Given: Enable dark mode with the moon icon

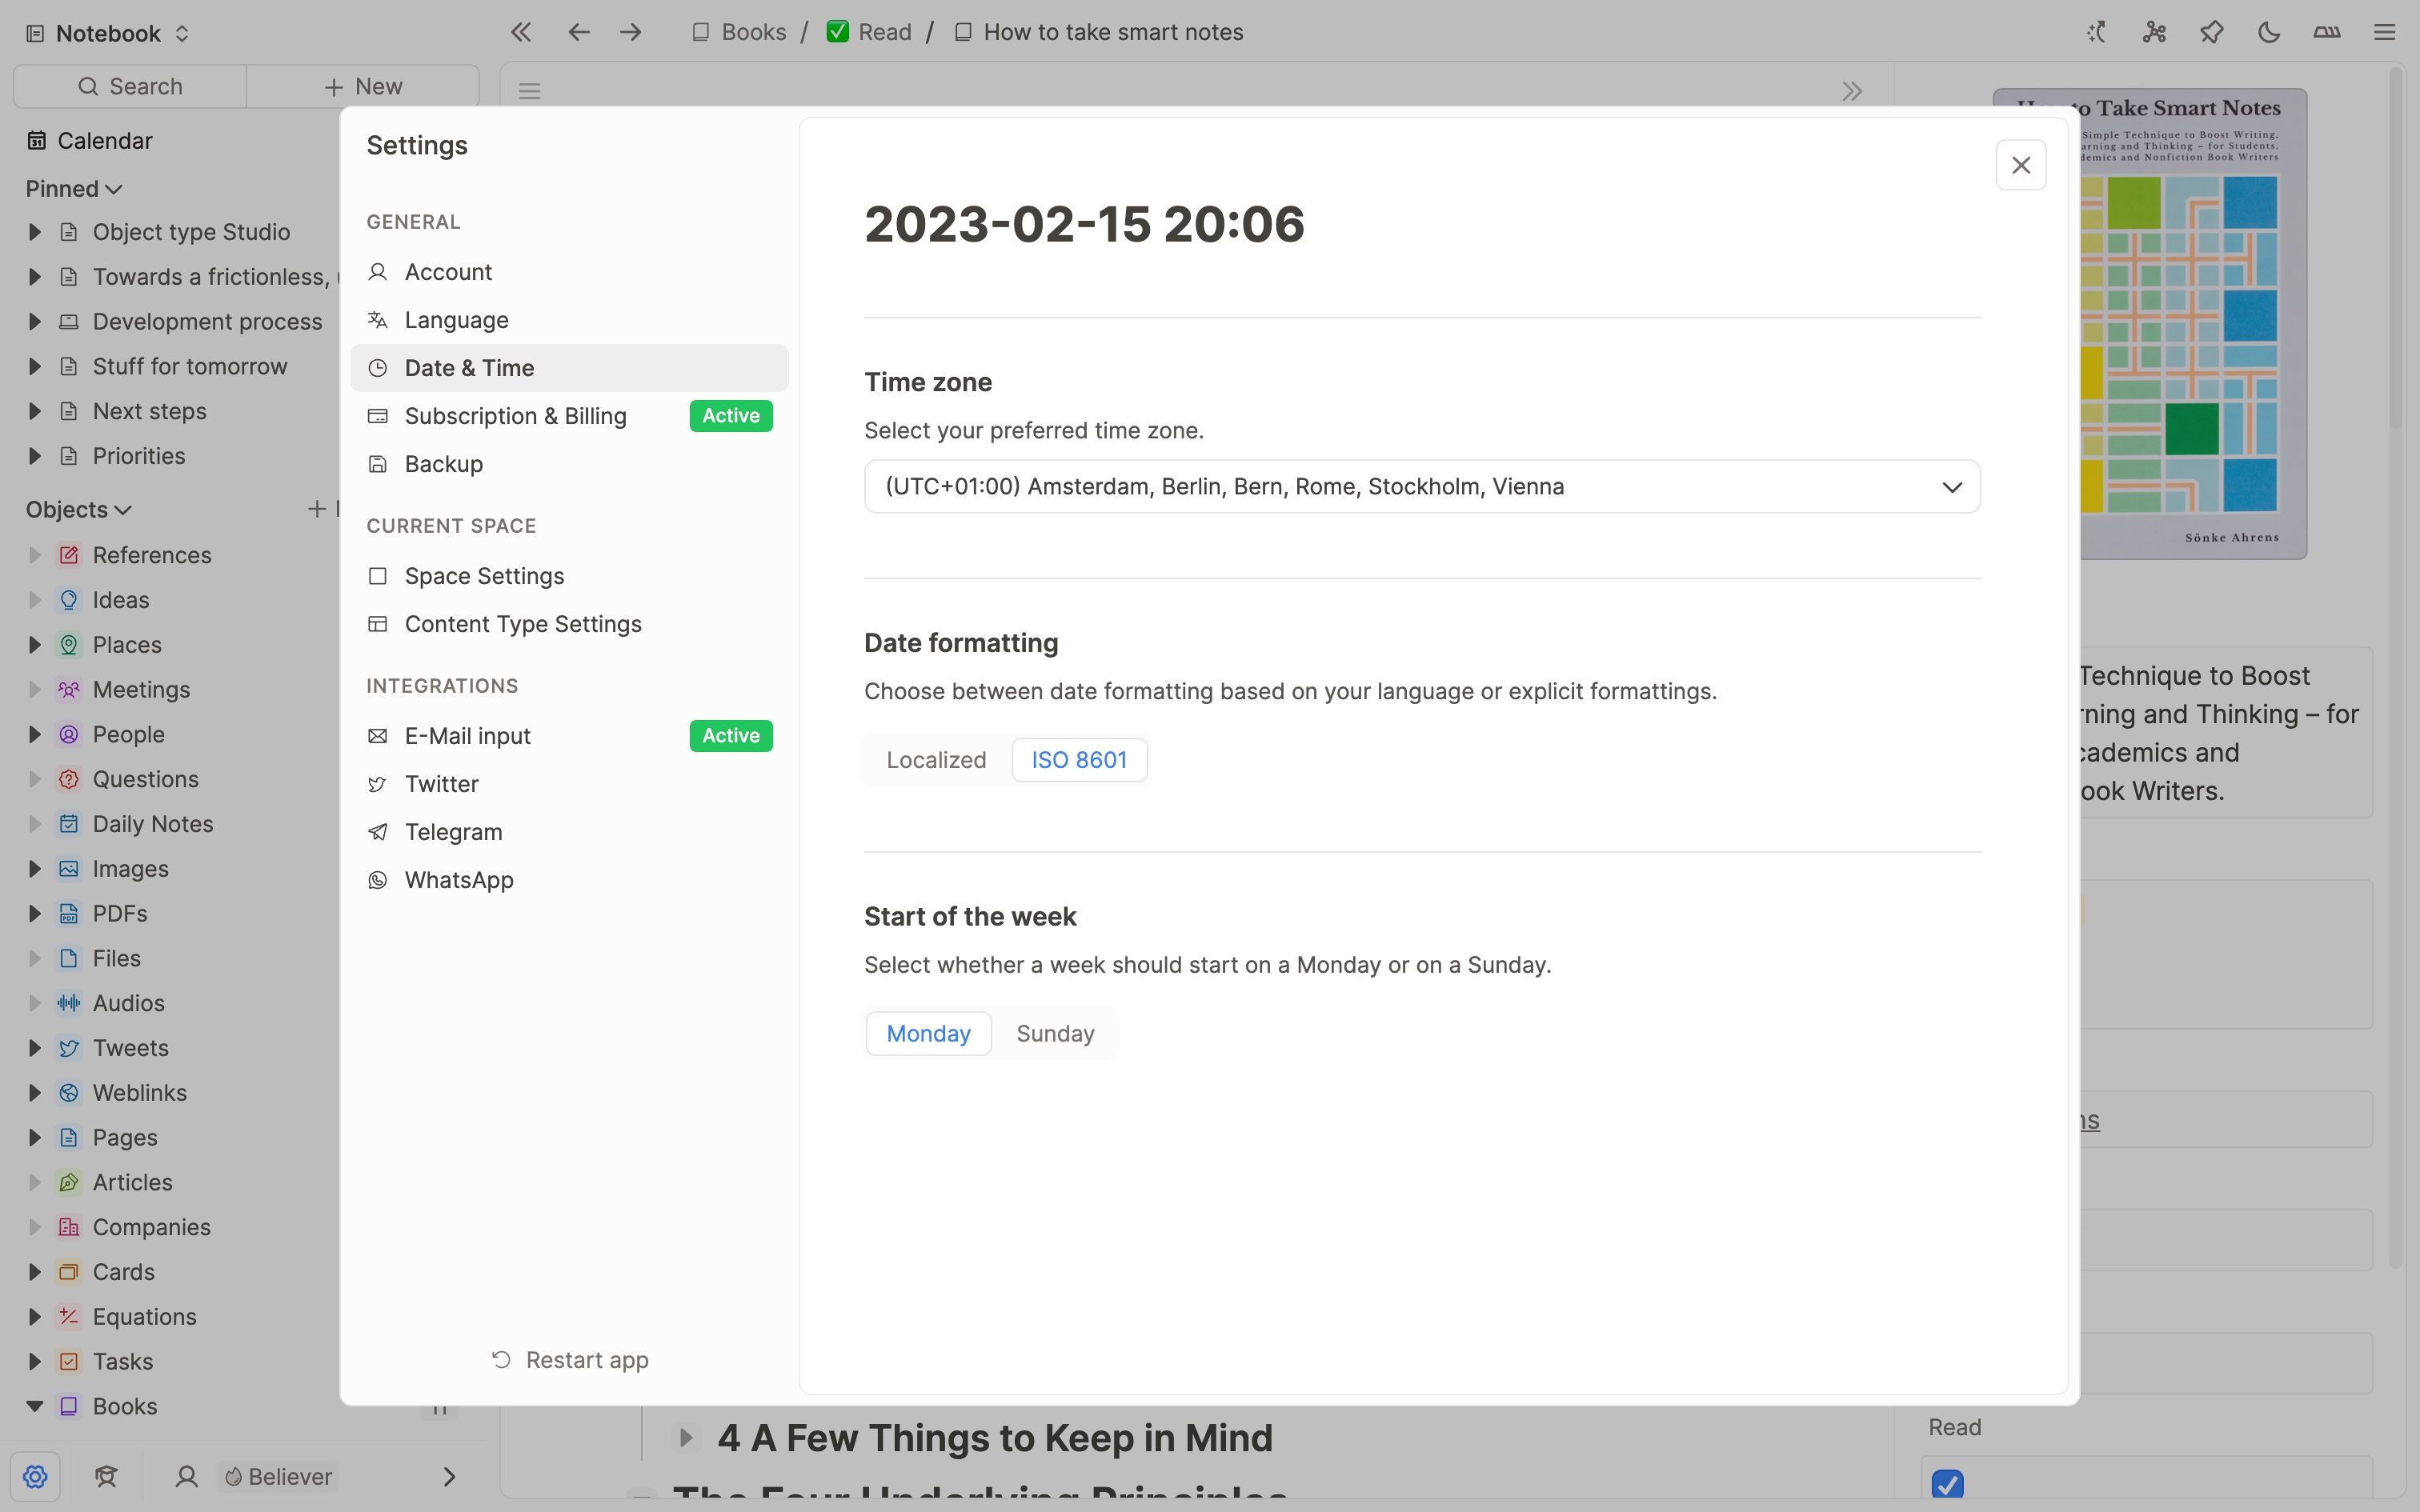Looking at the screenshot, I should click(2269, 32).
